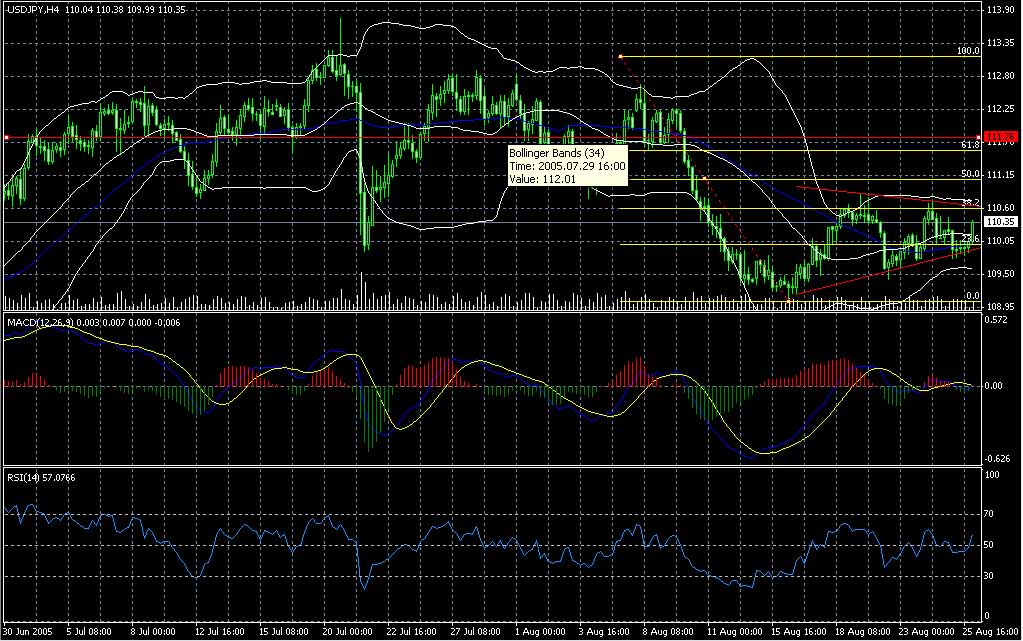Click the 111.15 price axis label
This screenshot has width=1023, height=641.
pos(1001,175)
